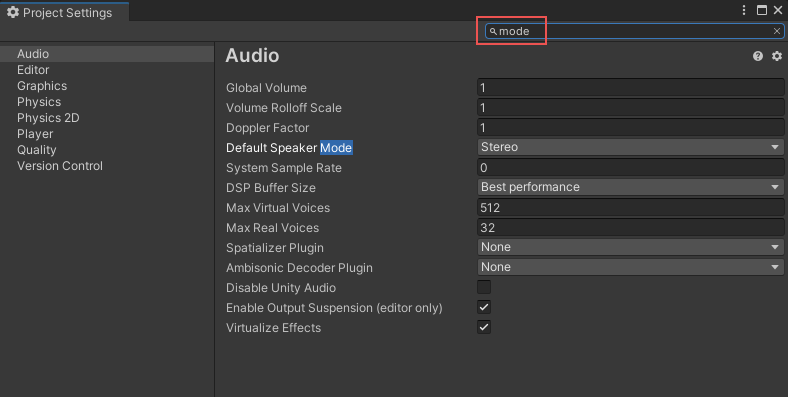The image size is (788, 397).
Task: Open the Default Speaker Mode dropdown
Action: [630, 147]
